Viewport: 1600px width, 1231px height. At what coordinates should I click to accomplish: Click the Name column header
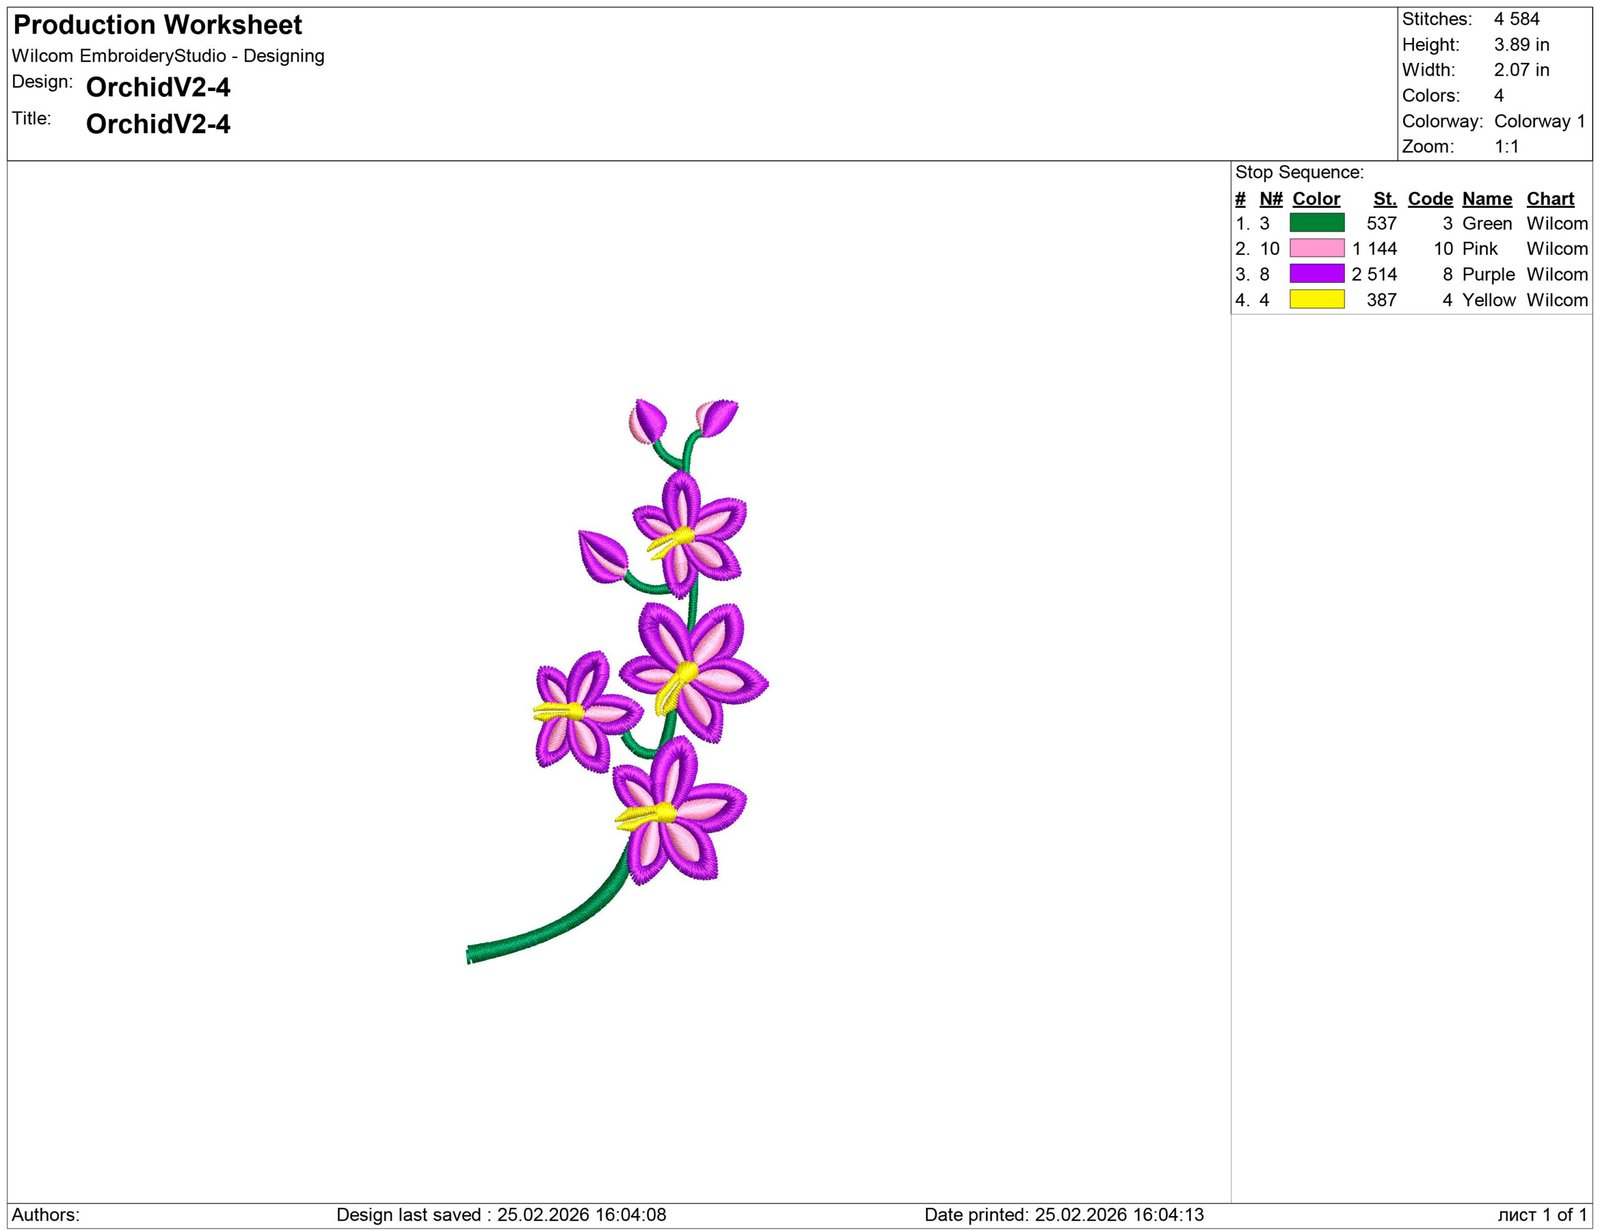pyautogui.click(x=1487, y=199)
